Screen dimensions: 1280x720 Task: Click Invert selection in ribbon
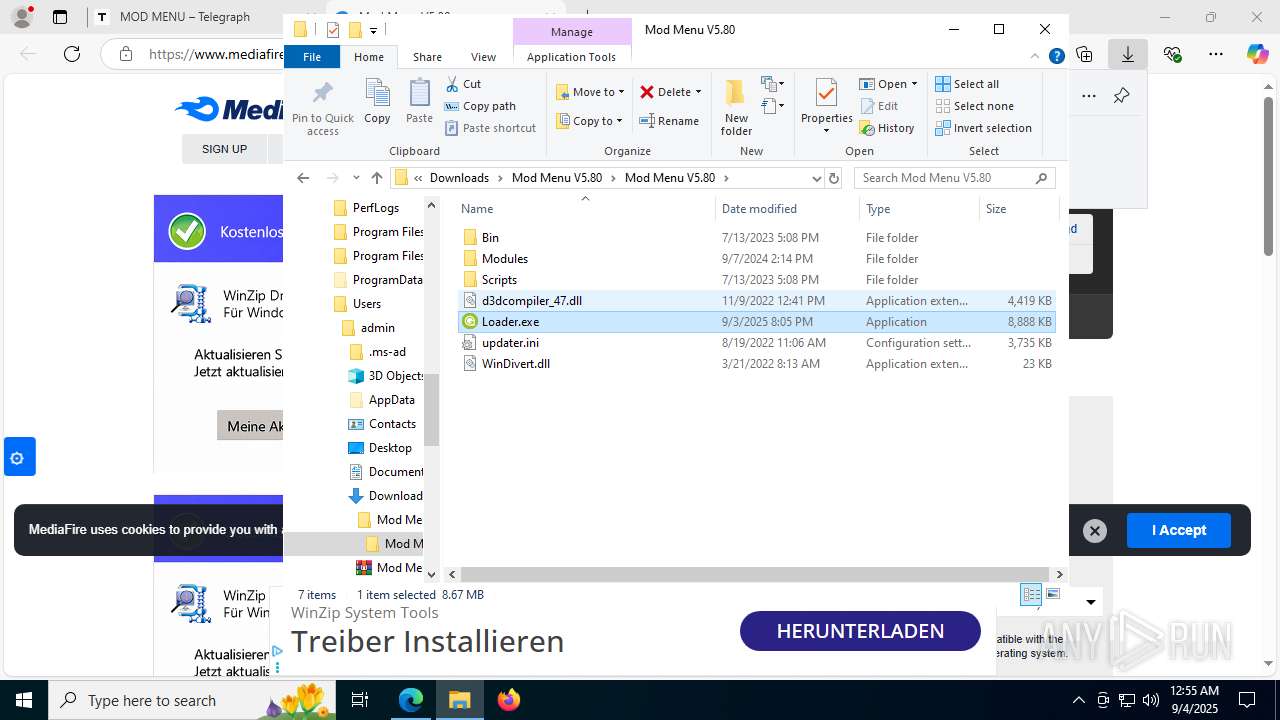[x=984, y=128]
